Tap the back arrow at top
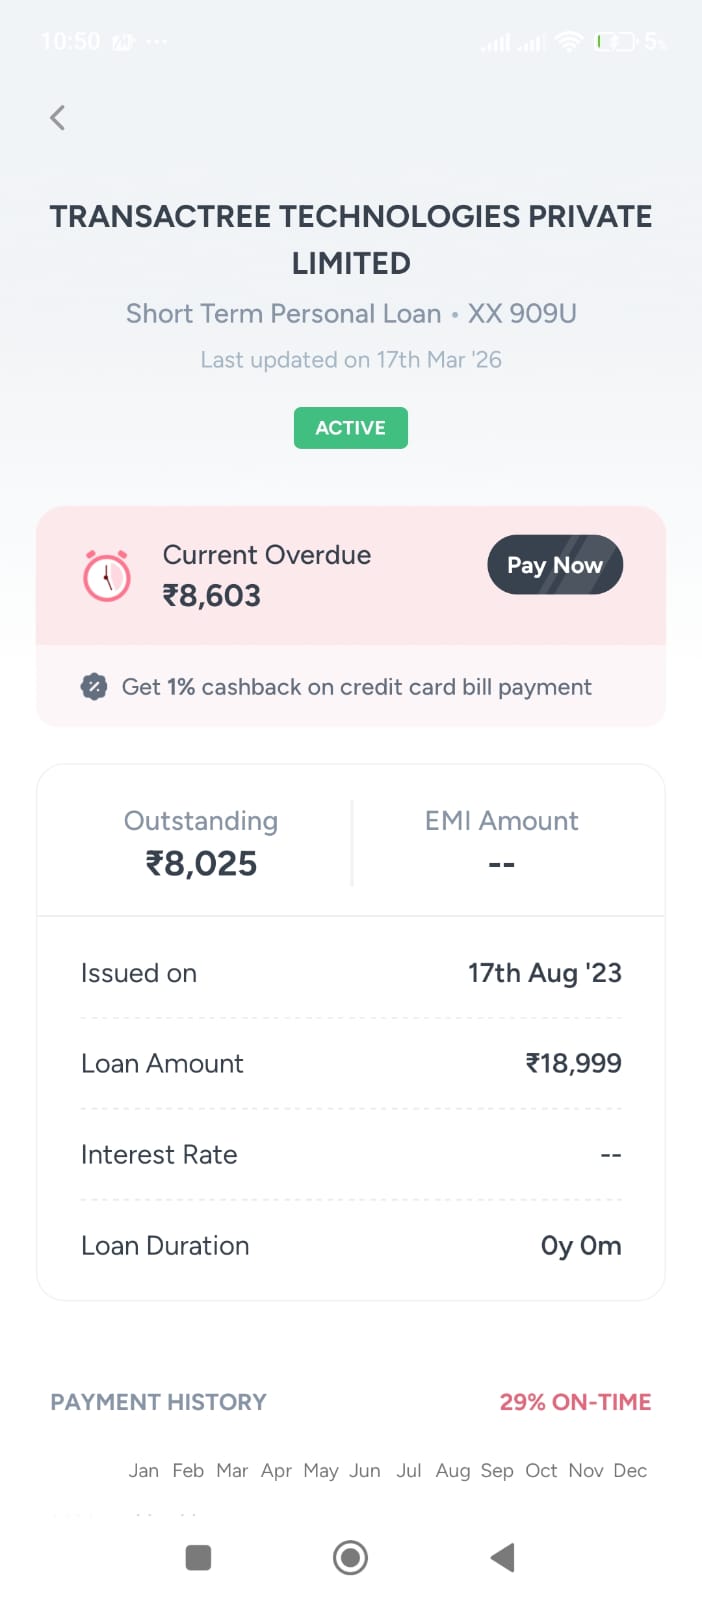Screen dimensions: 702x1600 (x=58, y=118)
